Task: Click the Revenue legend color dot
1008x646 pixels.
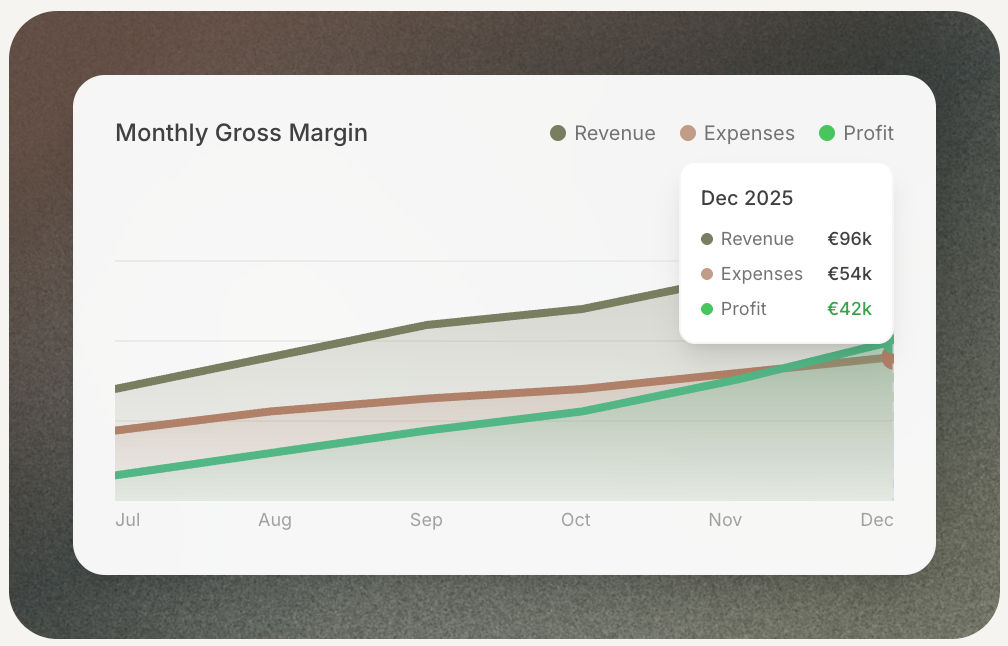Action: 558,133
